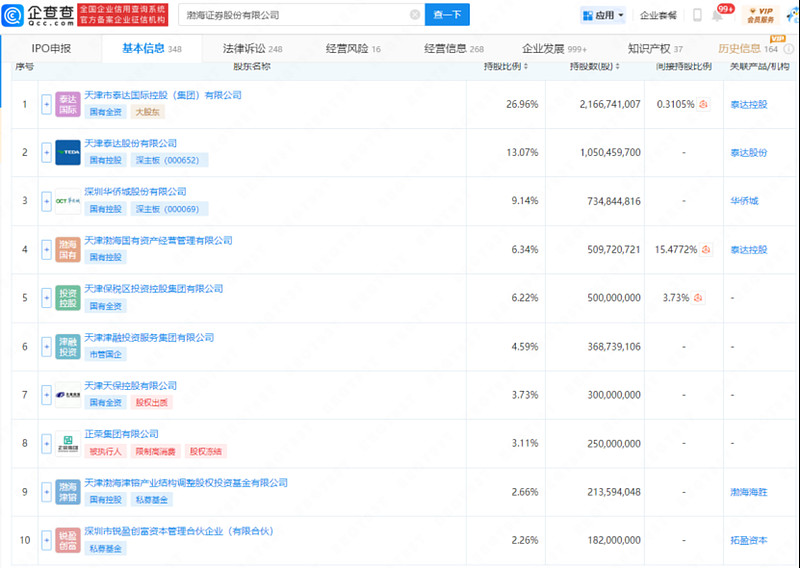Image resolution: width=800 pixels, height=568 pixels.
Task: Click the 津融投资 teal company logo
Action: (68, 347)
